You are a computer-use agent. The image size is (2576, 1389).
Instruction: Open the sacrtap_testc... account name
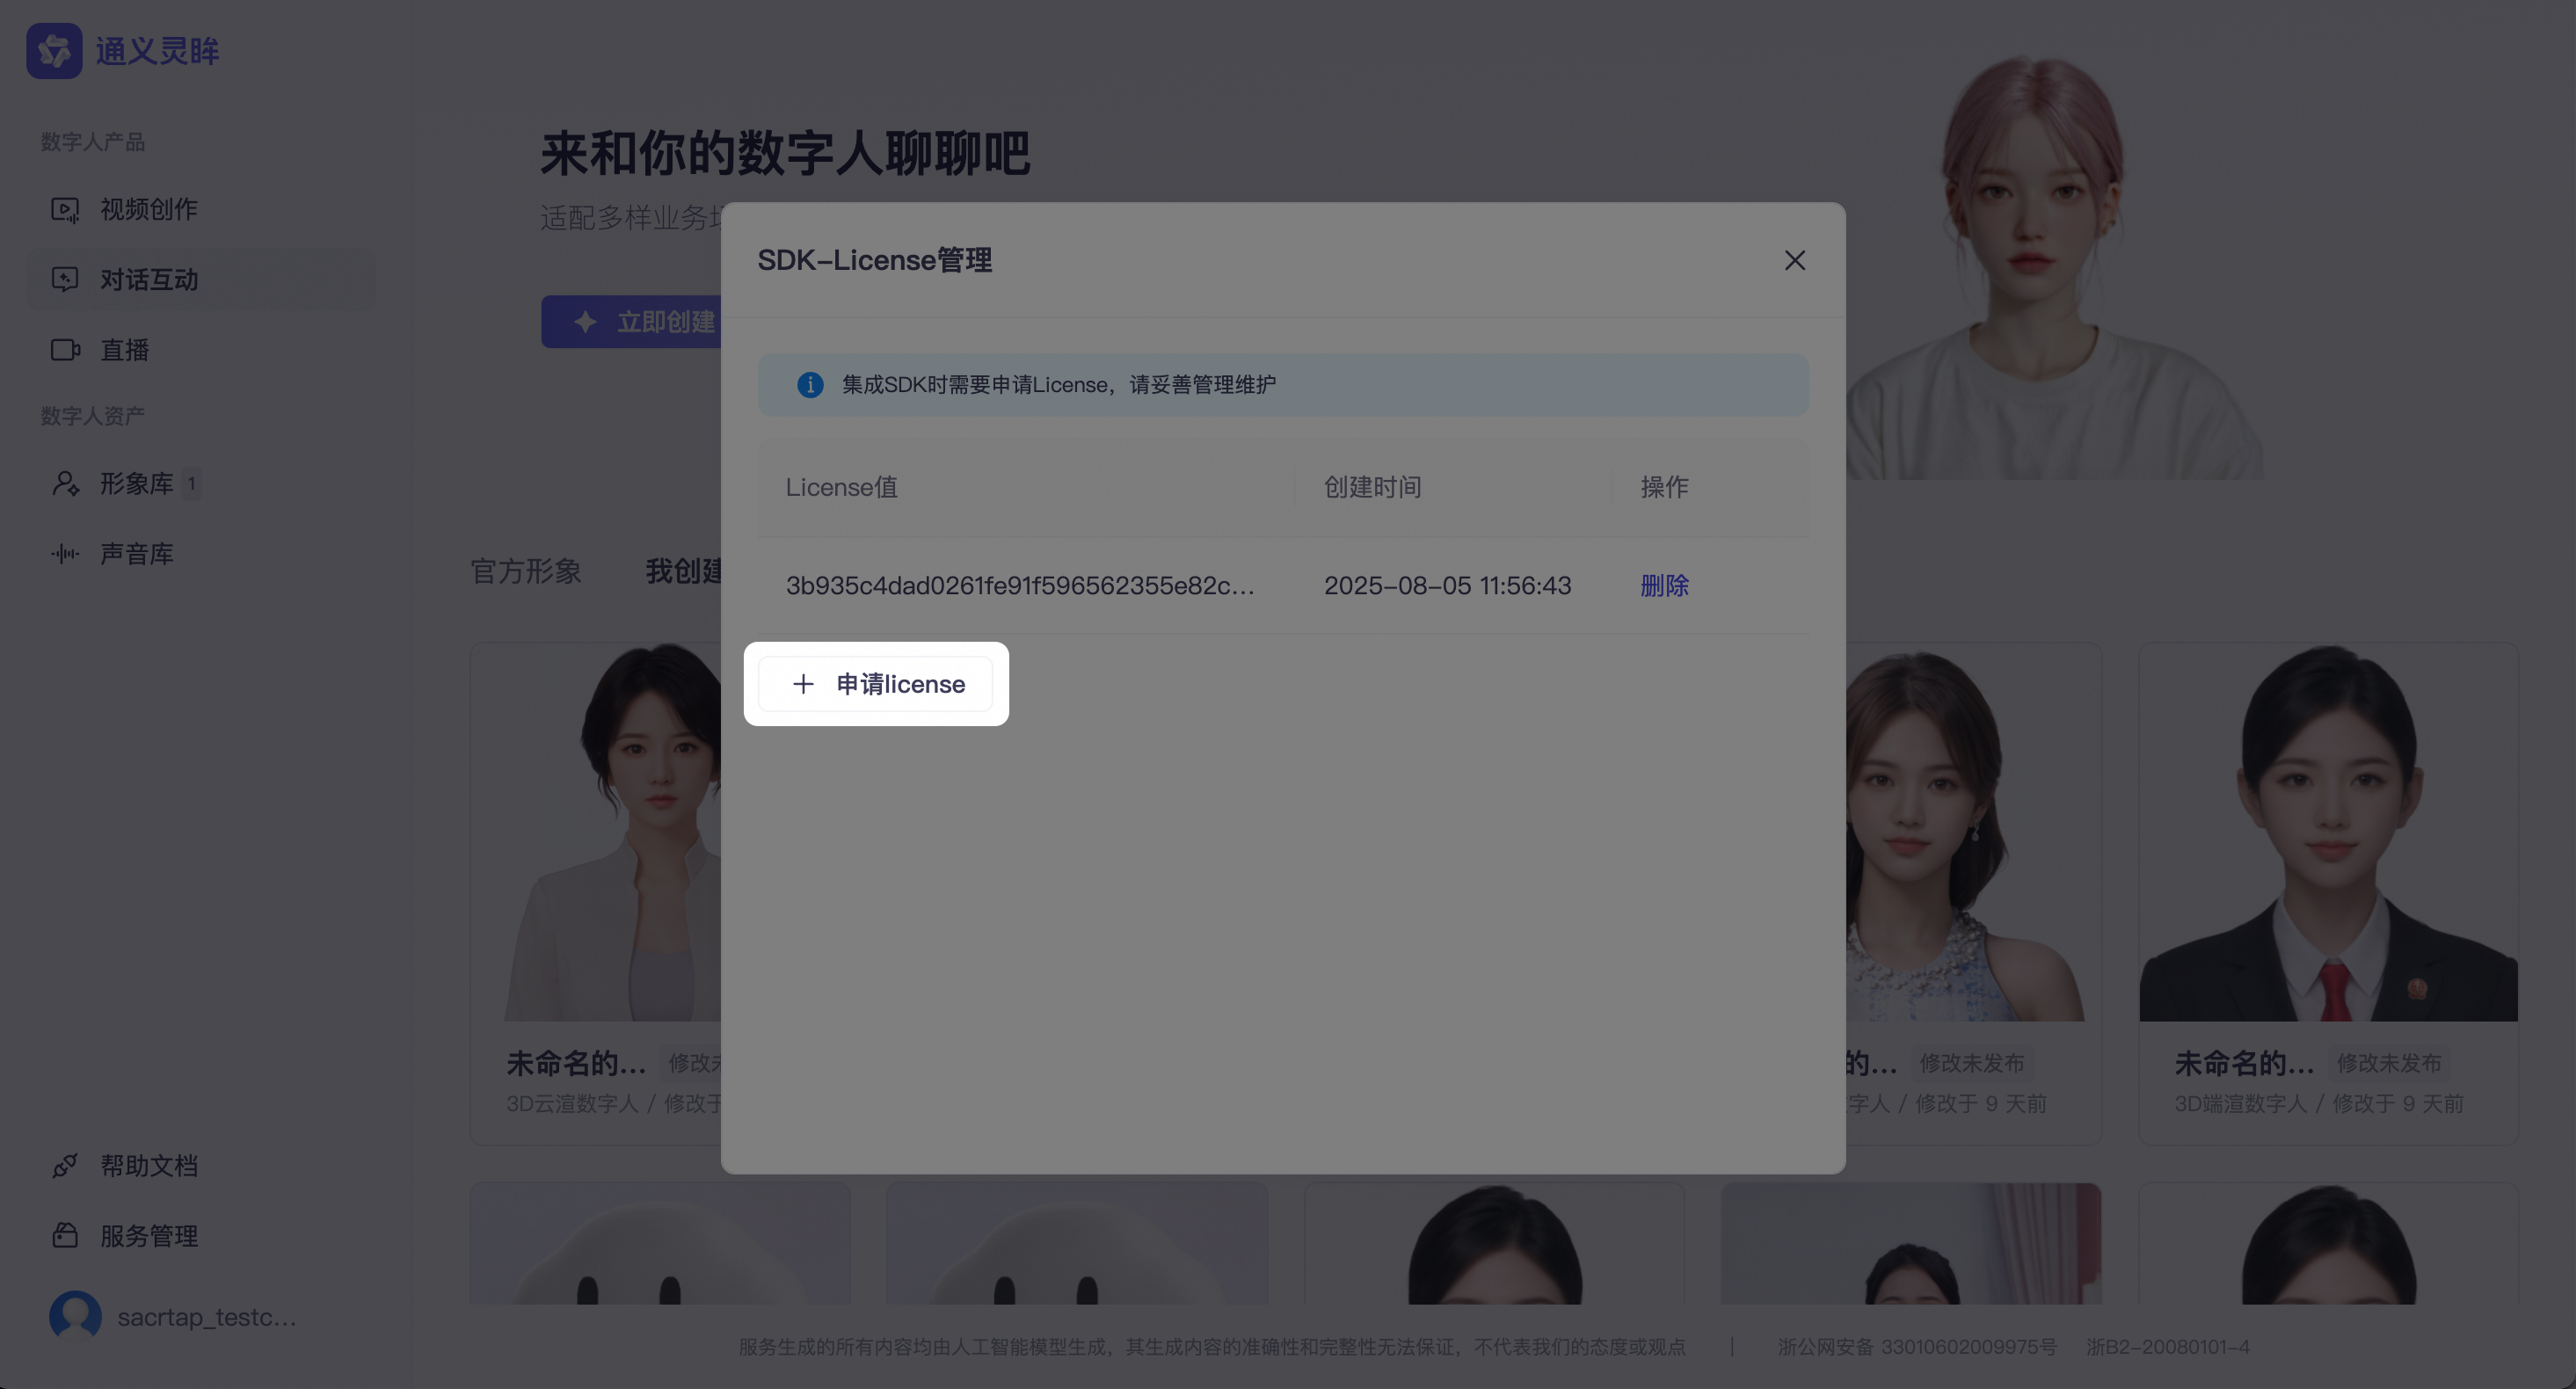coord(207,1317)
